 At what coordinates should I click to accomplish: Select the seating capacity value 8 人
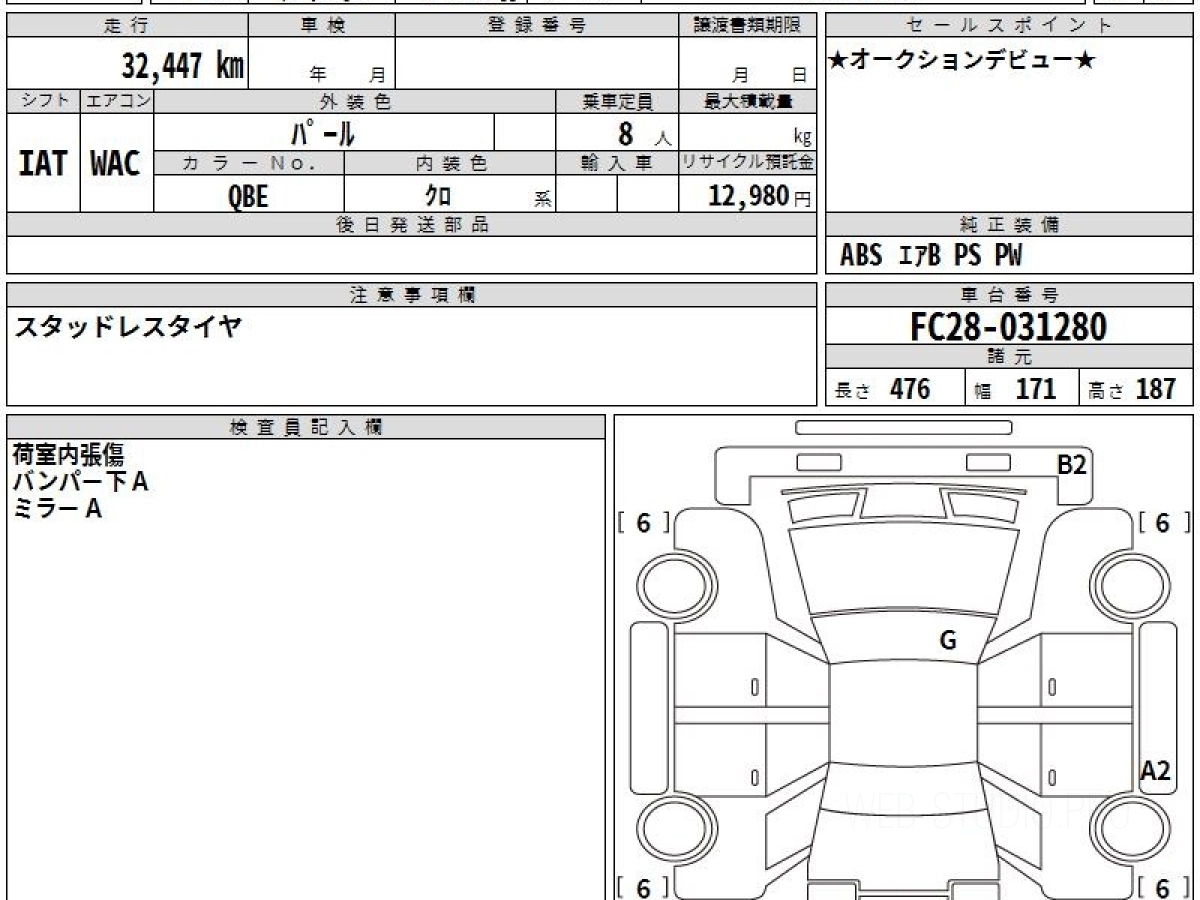coord(644,134)
